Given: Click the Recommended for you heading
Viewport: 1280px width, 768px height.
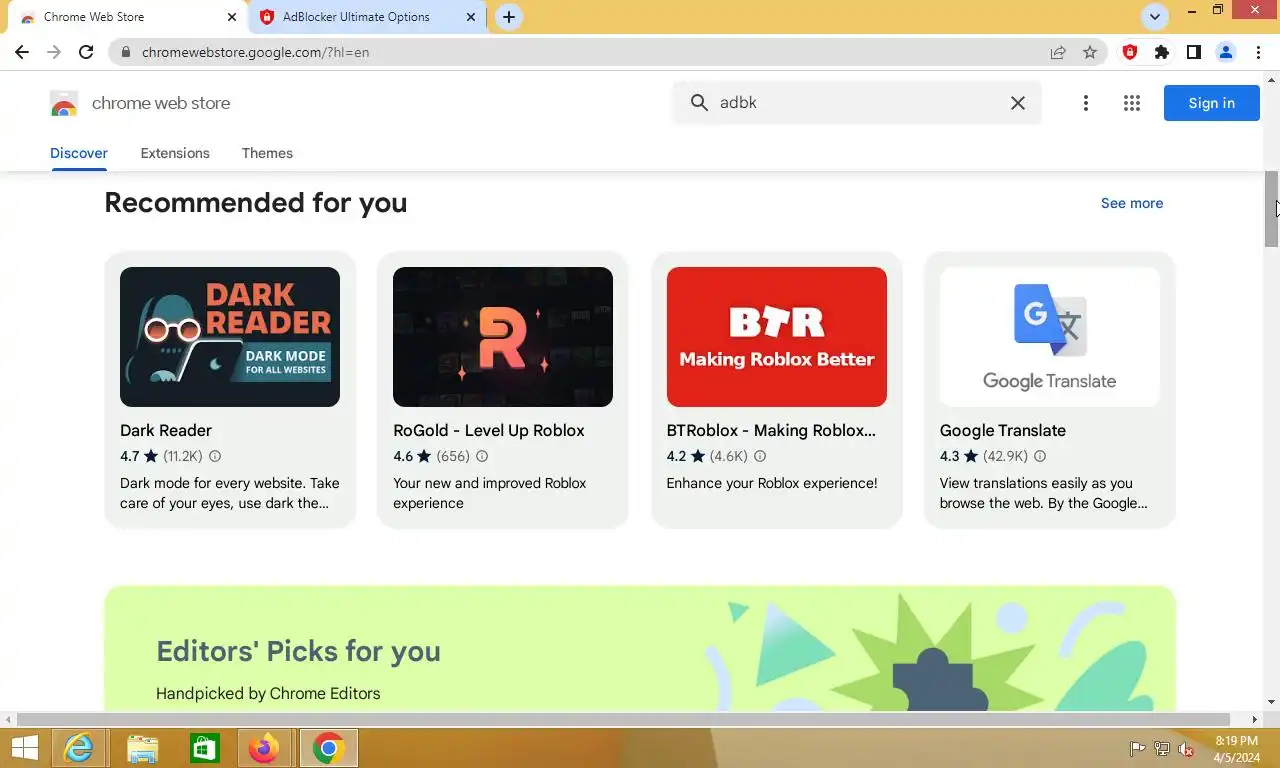Looking at the screenshot, I should click(256, 203).
